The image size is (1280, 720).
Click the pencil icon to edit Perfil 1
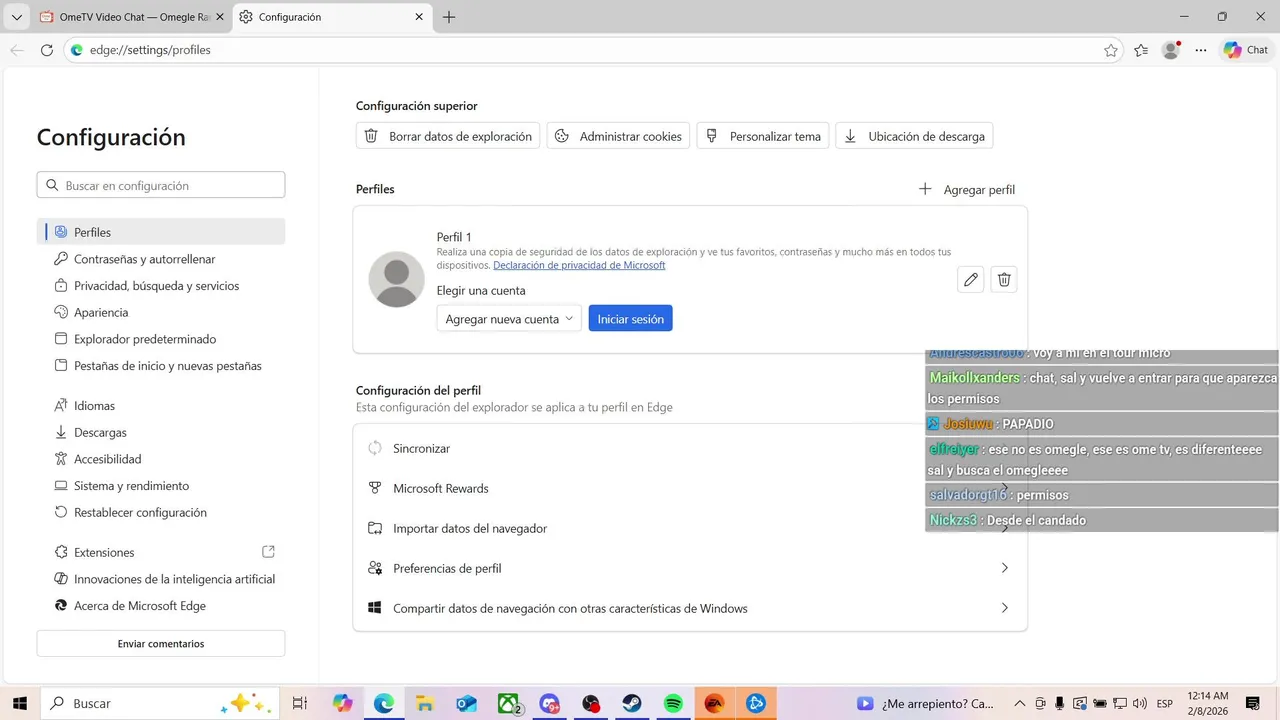point(970,280)
